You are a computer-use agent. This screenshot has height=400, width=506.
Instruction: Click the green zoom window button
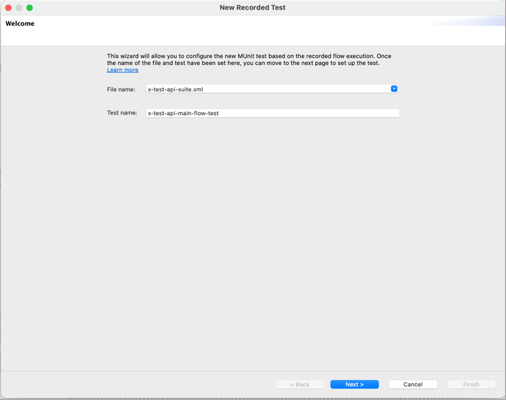tap(30, 8)
